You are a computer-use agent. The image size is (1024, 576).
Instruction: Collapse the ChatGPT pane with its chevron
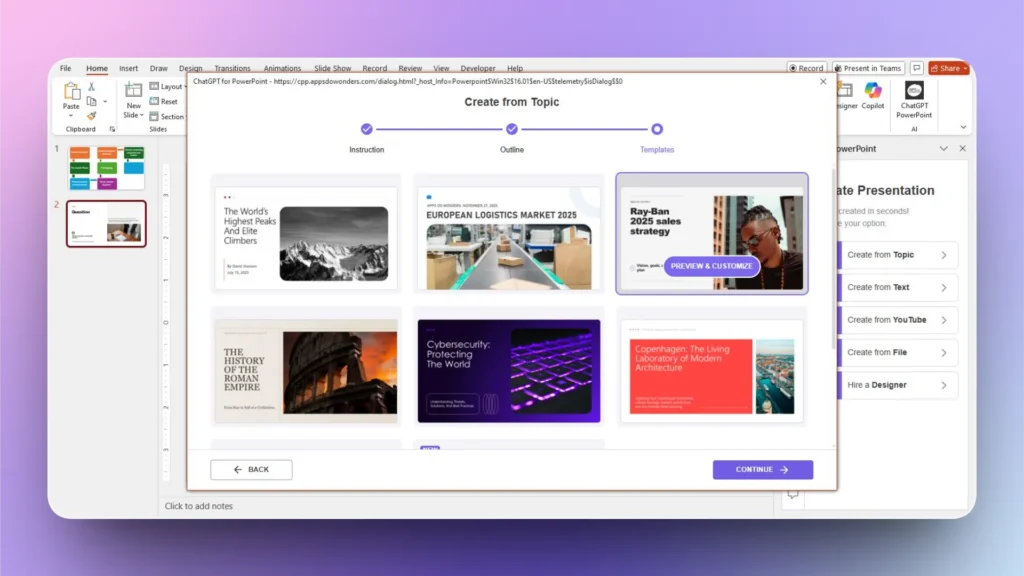[943, 148]
